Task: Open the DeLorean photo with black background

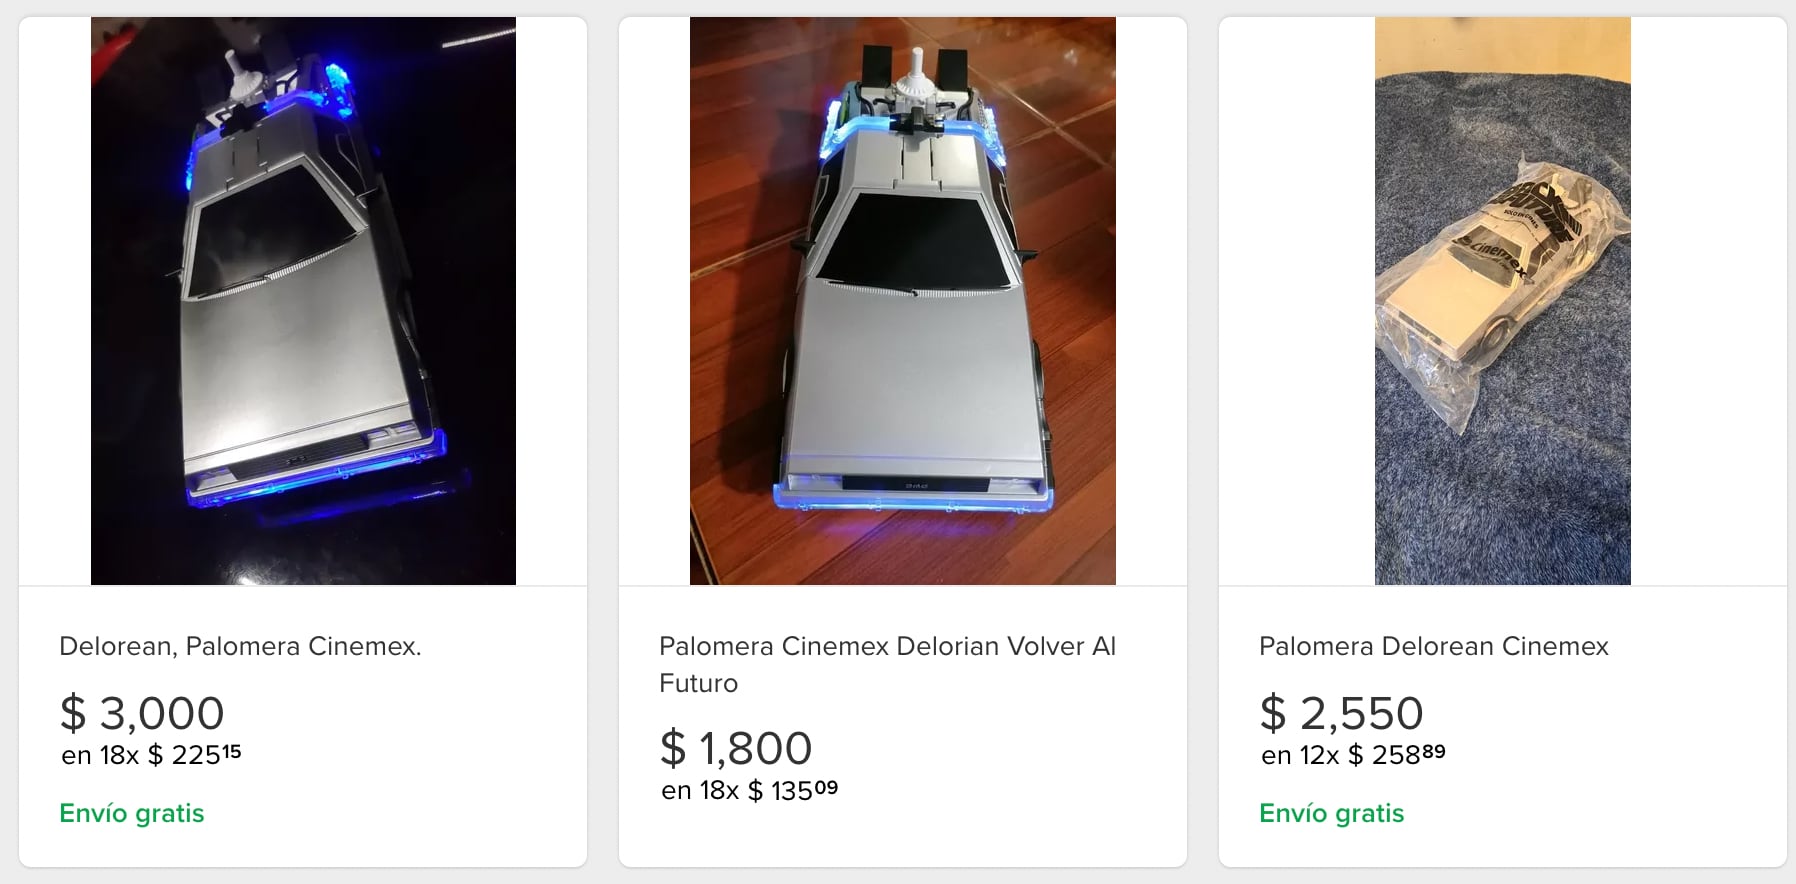Action: click(303, 300)
